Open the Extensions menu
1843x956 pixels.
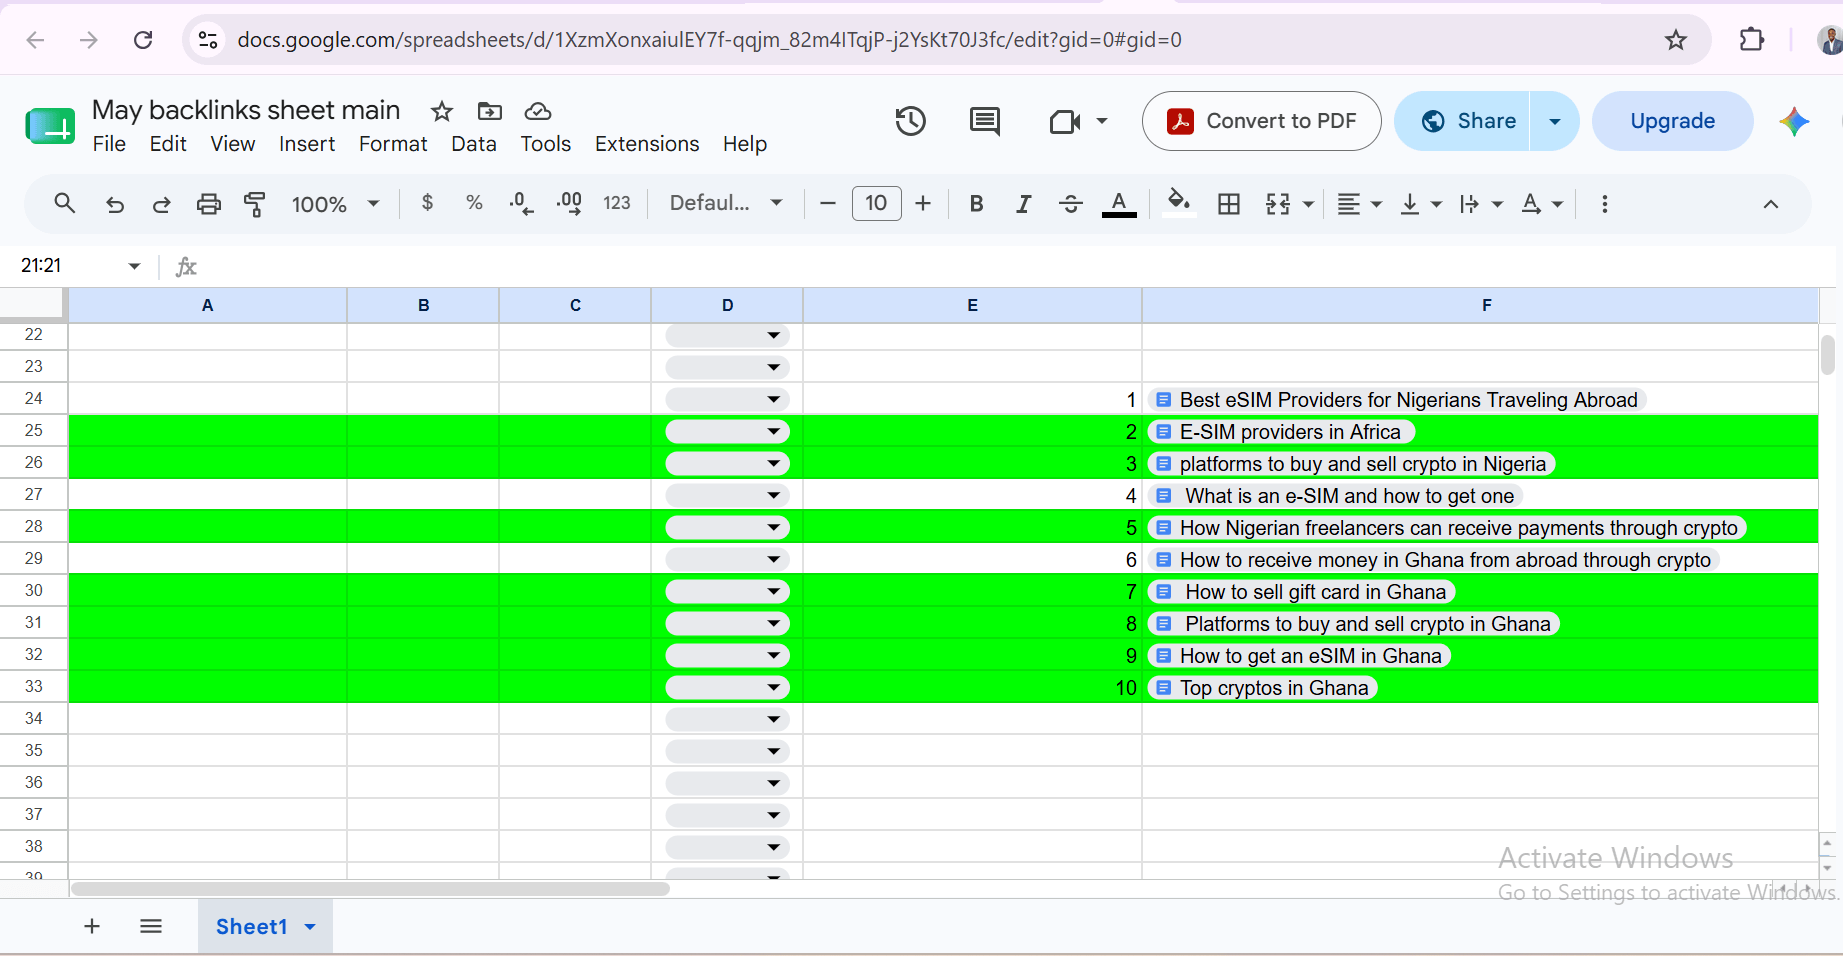[x=647, y=144]
